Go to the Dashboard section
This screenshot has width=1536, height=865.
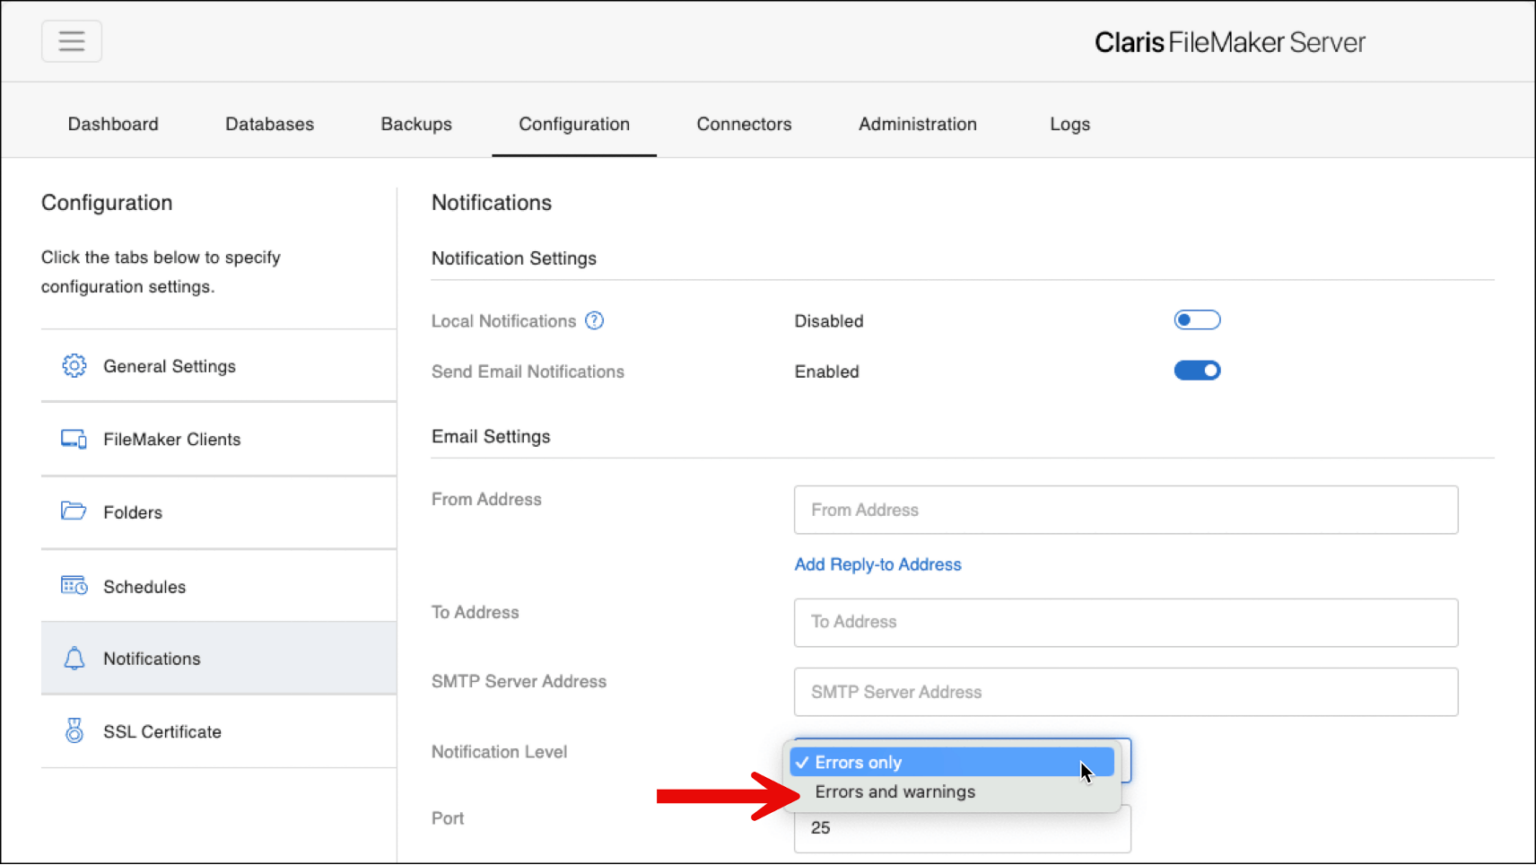(113, 124)
